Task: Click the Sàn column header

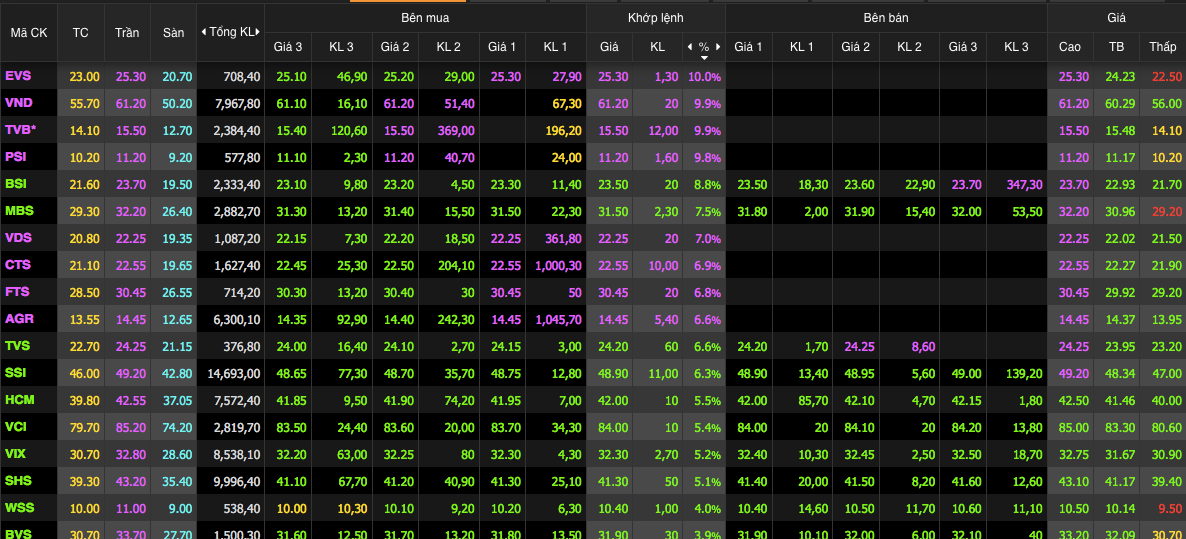Action: tap(174, 32)
